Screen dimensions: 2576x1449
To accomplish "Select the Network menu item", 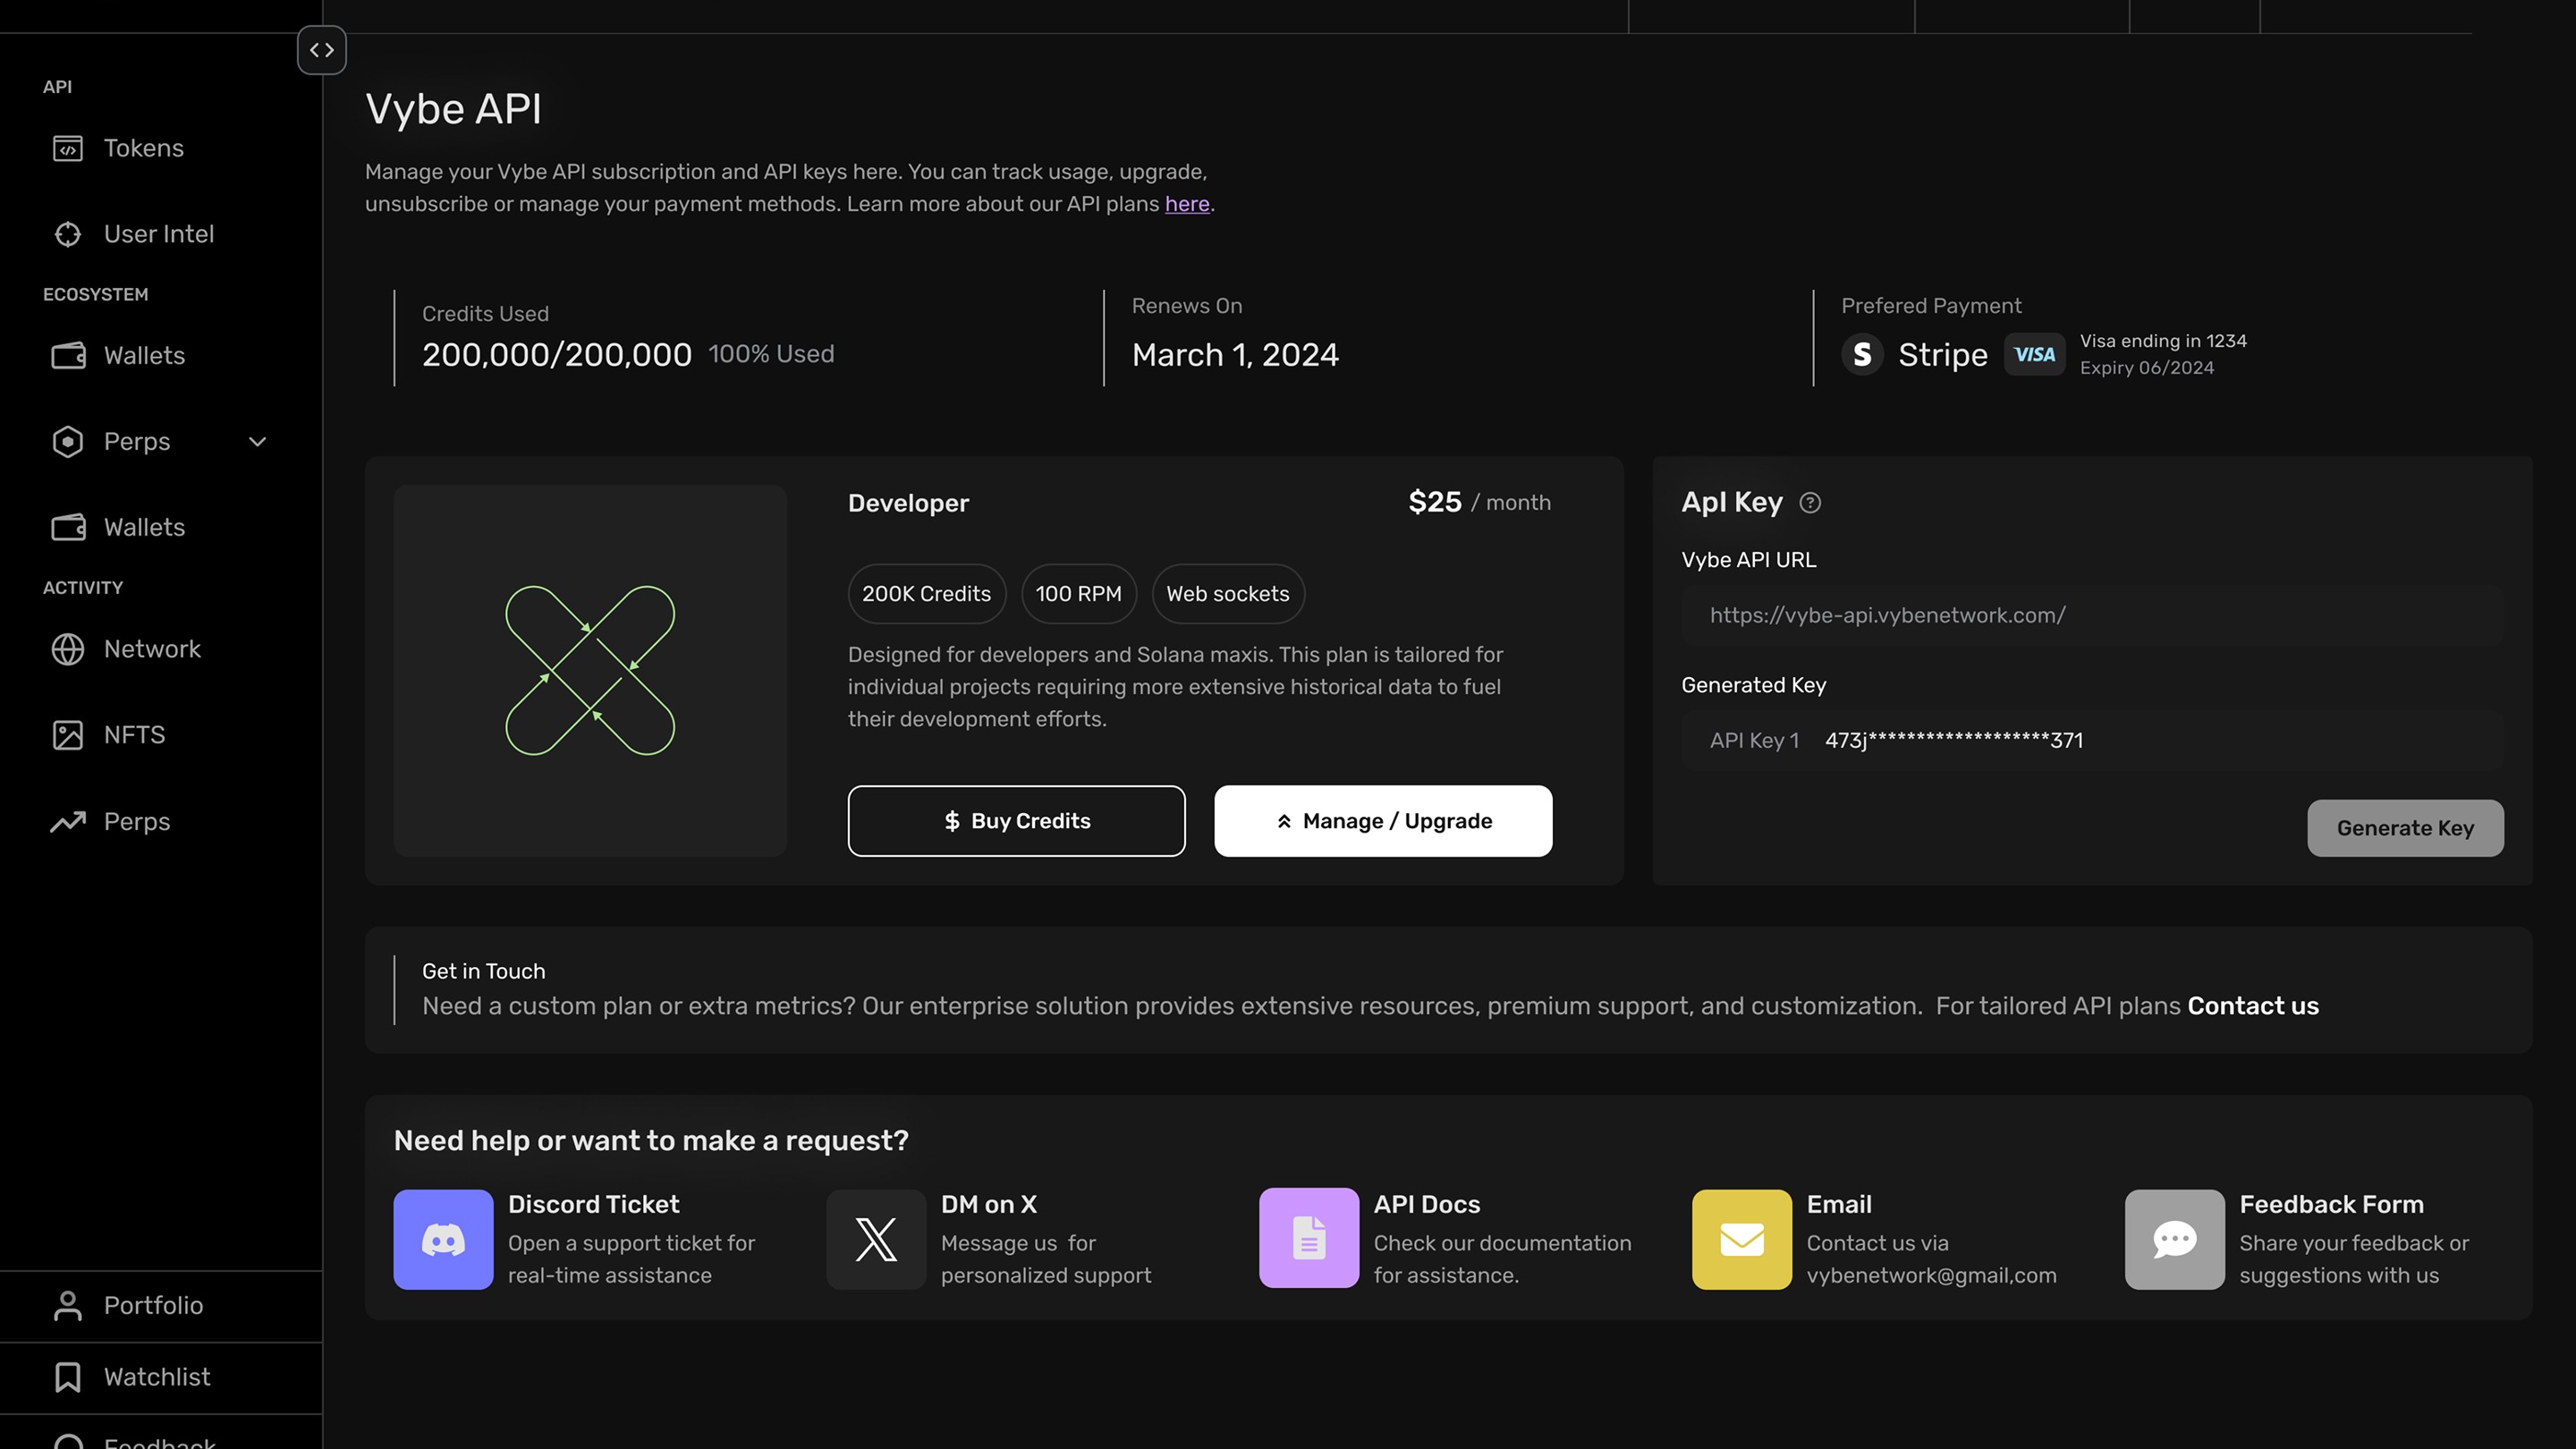I will pyautogui.click(x=152, y=649).
